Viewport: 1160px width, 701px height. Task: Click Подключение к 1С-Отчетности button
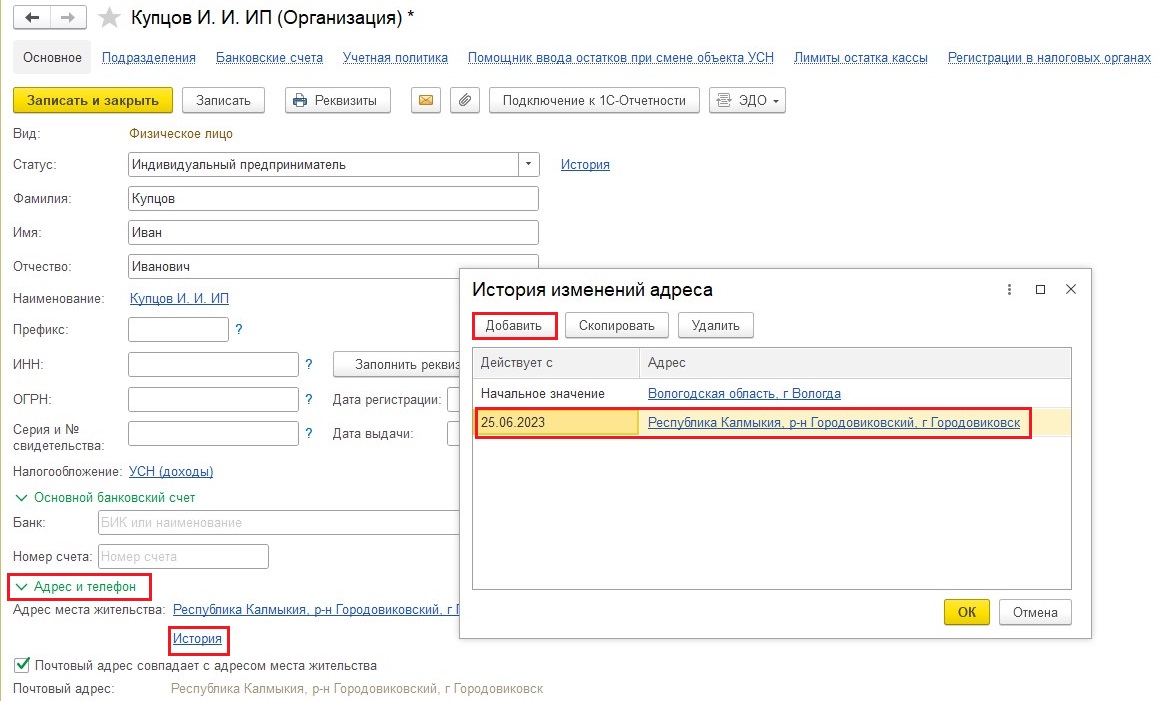594,101
